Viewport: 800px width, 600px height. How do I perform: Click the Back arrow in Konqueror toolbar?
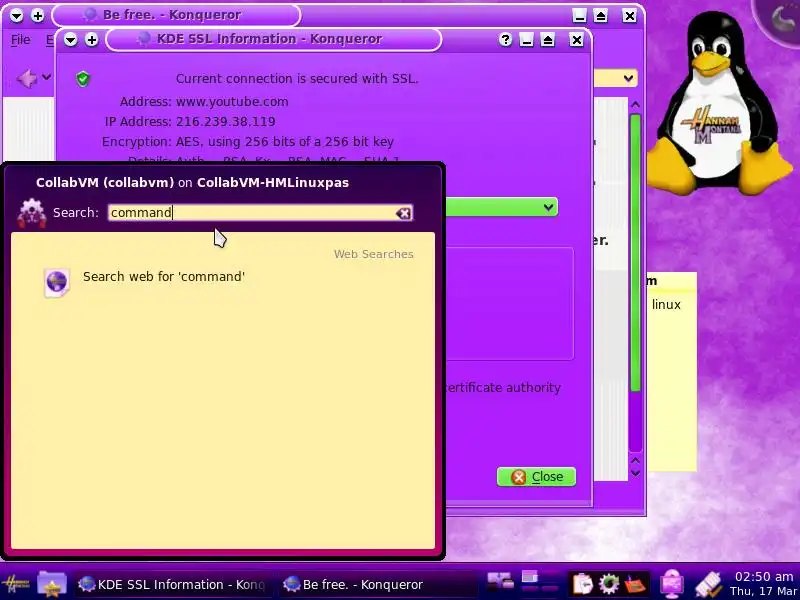[27, 78]
